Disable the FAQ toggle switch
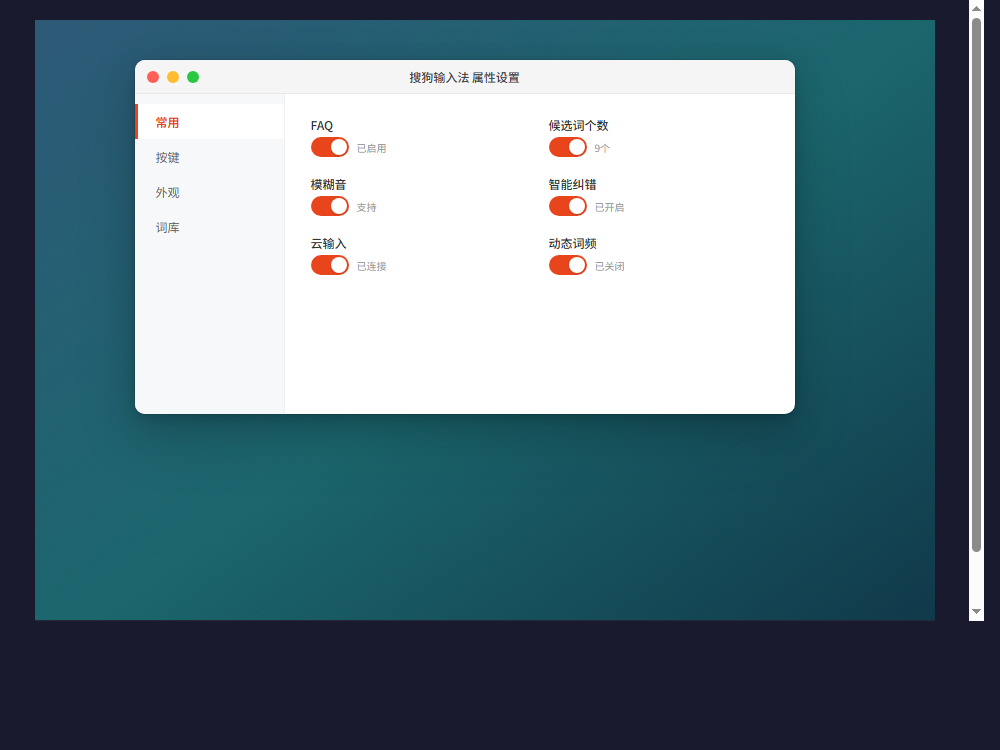 [x=330, y=147]
